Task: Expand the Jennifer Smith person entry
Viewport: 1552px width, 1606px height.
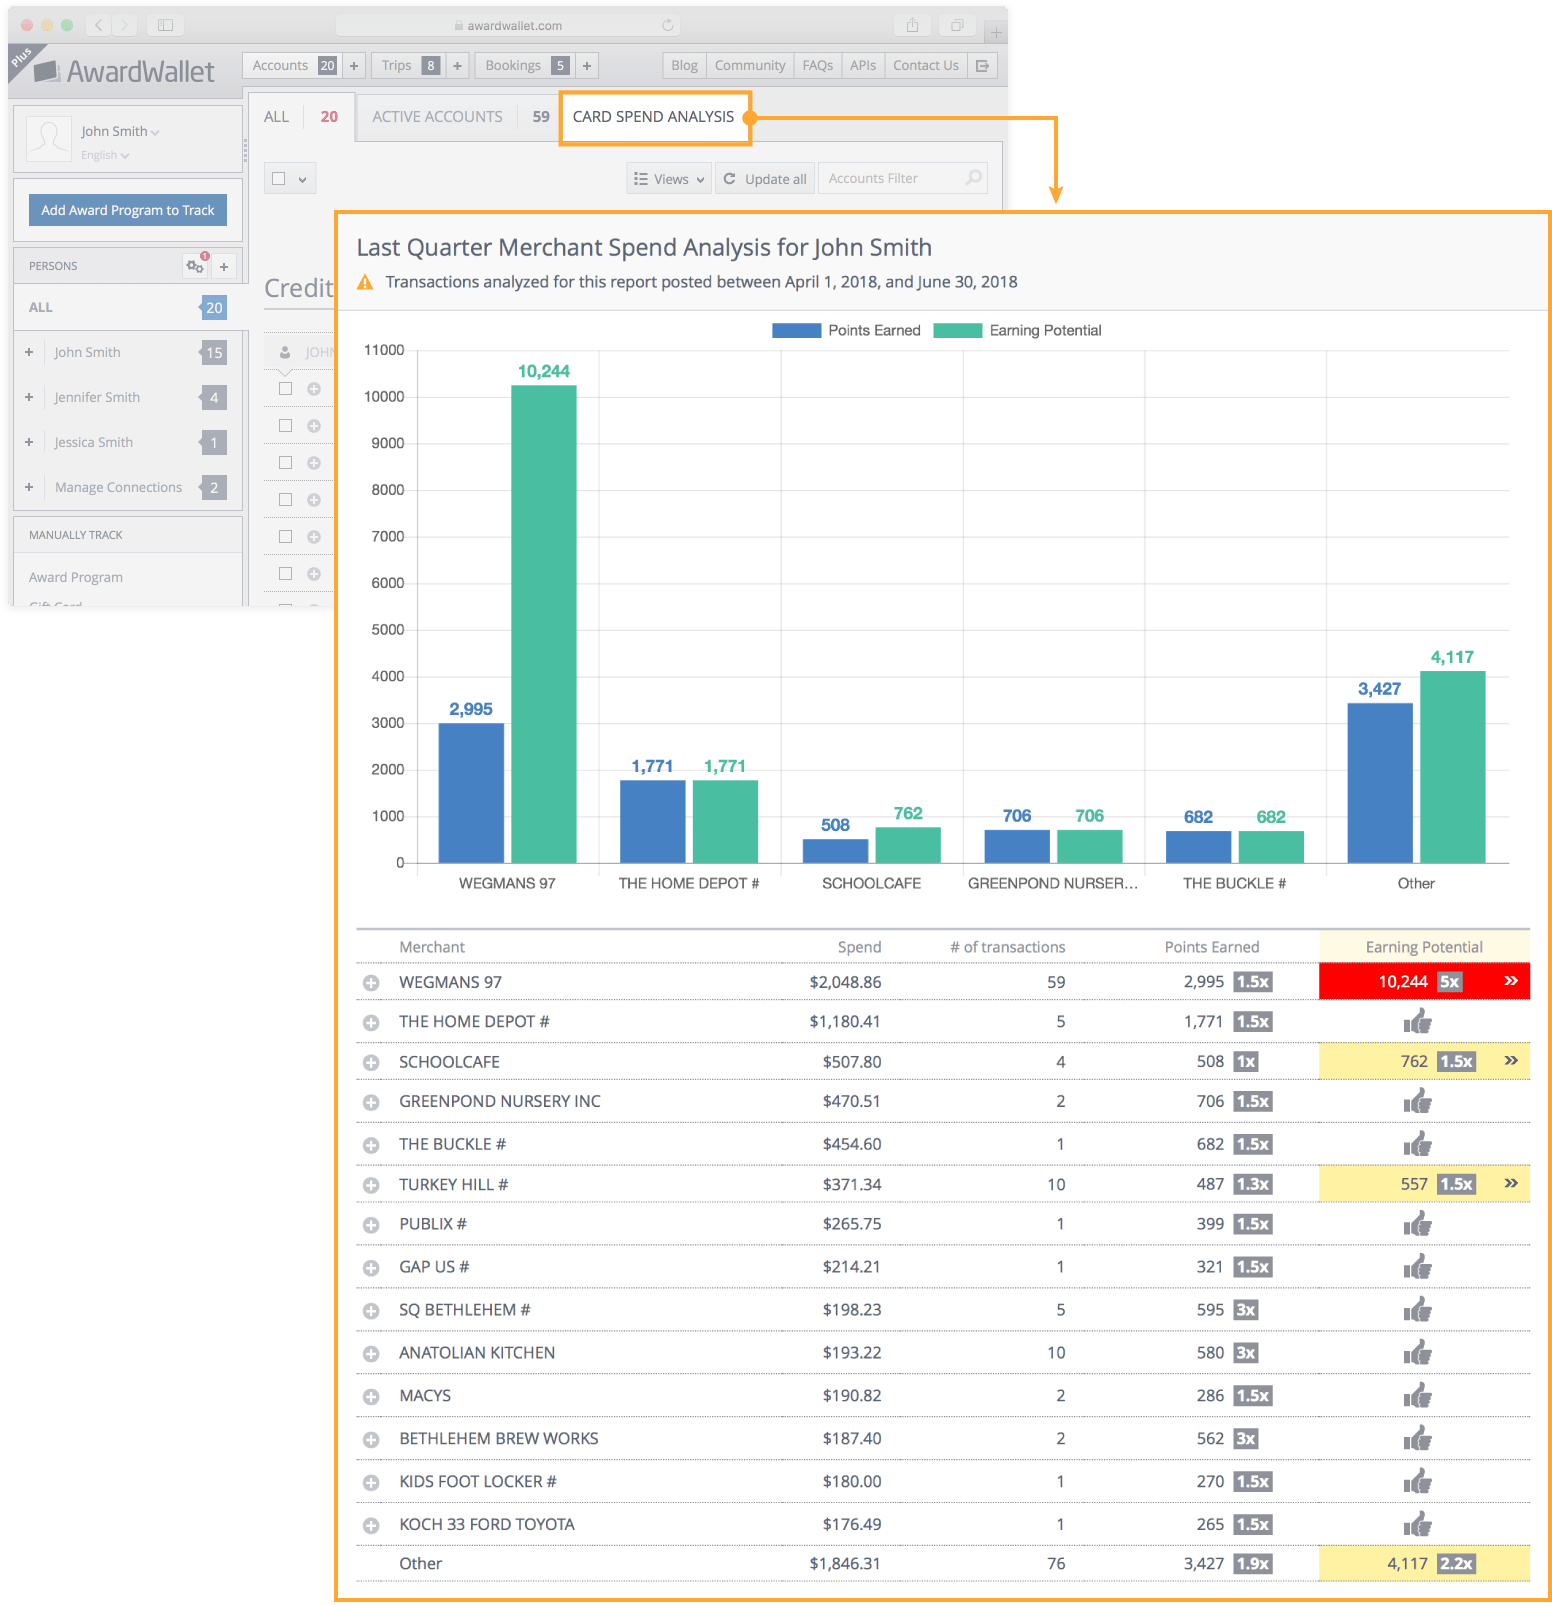Action: click(x=29, y=397)
